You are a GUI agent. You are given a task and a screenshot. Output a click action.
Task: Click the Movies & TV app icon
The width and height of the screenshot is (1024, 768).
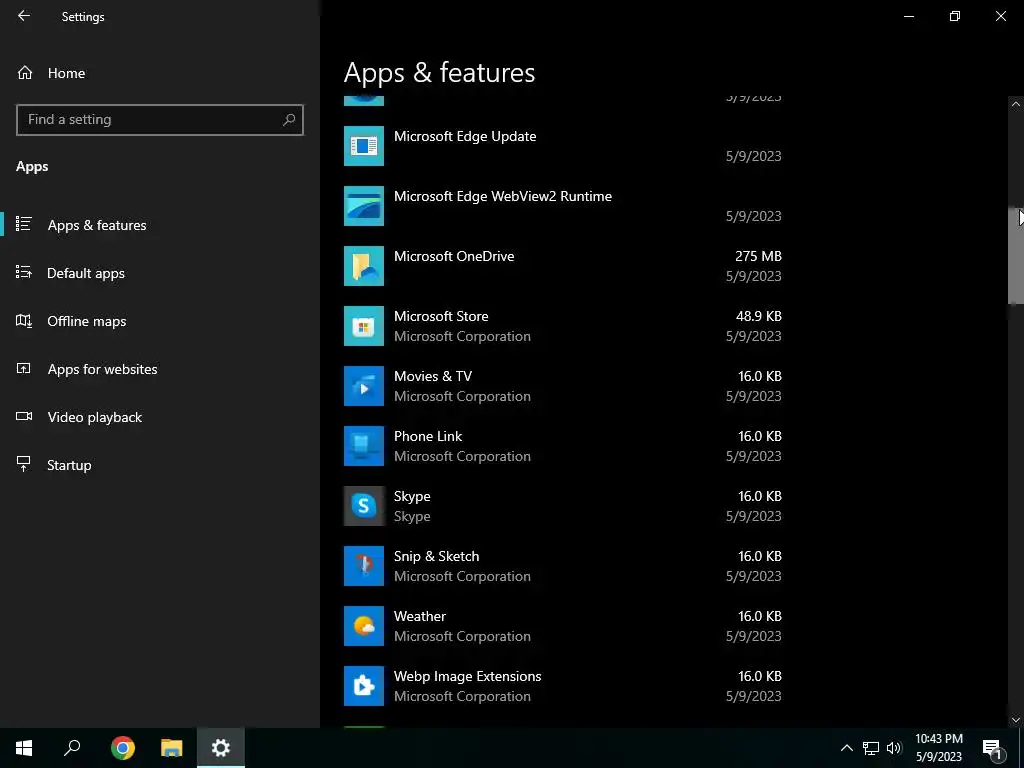364,386
